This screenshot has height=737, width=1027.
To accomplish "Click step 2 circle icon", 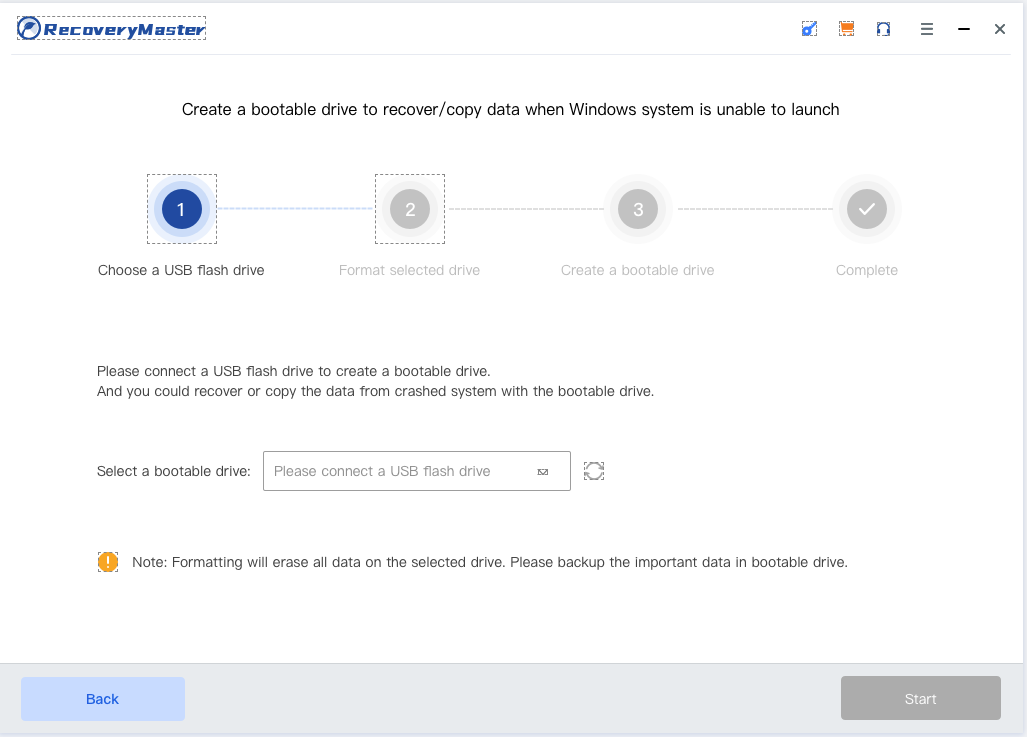I will [x=410, y=209].
